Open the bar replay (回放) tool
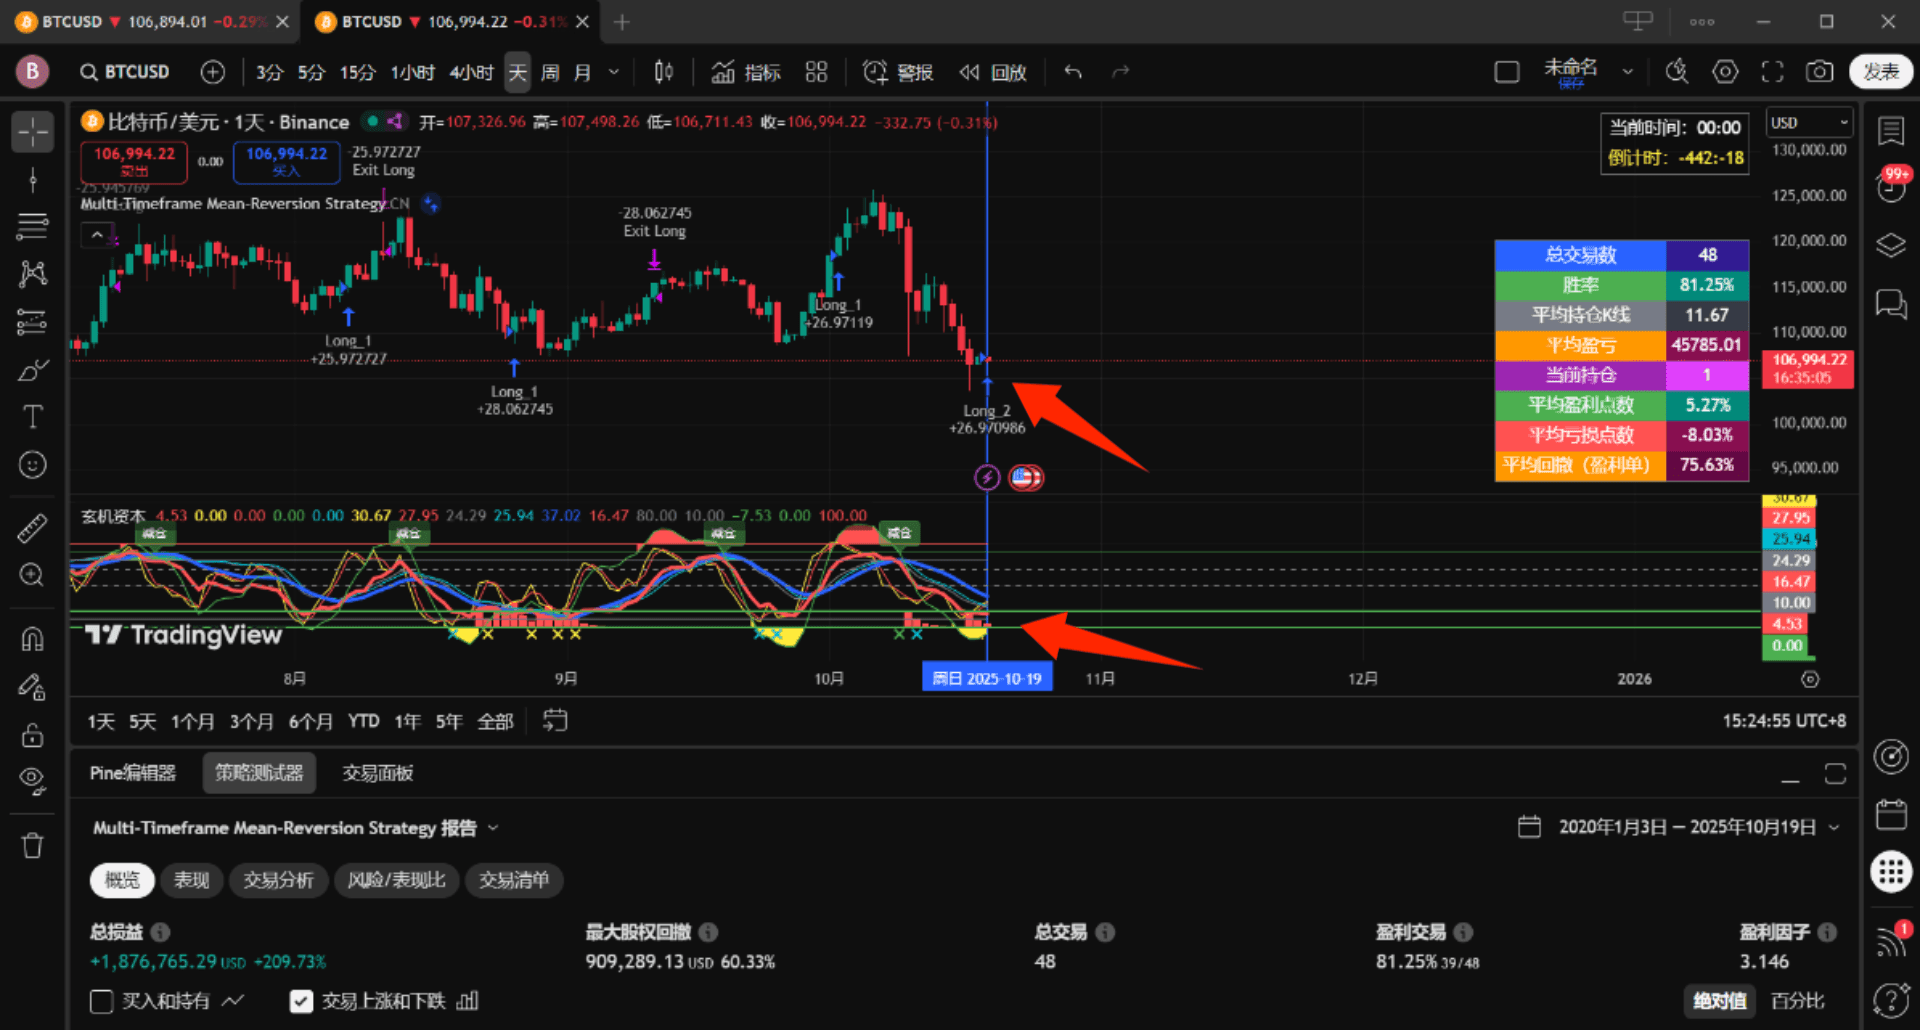The image size is (1920, 1030). pos(993,72)
